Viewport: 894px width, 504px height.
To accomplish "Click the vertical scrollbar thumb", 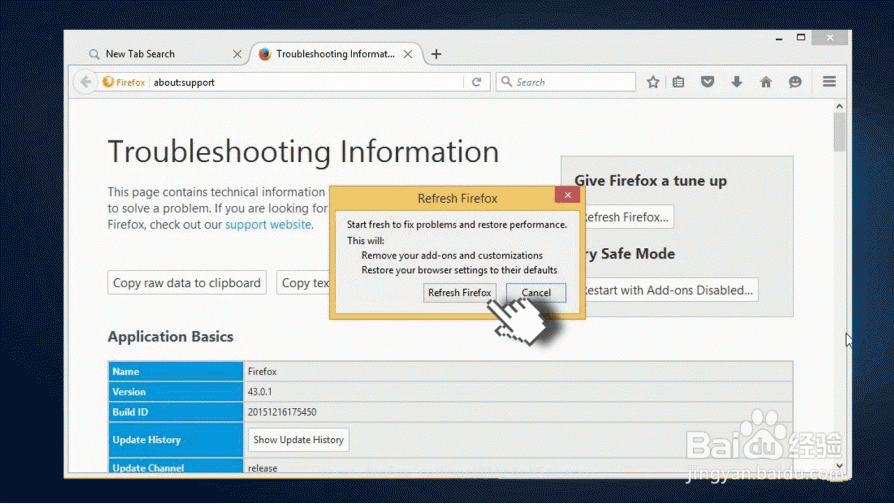I will (839, 132).
